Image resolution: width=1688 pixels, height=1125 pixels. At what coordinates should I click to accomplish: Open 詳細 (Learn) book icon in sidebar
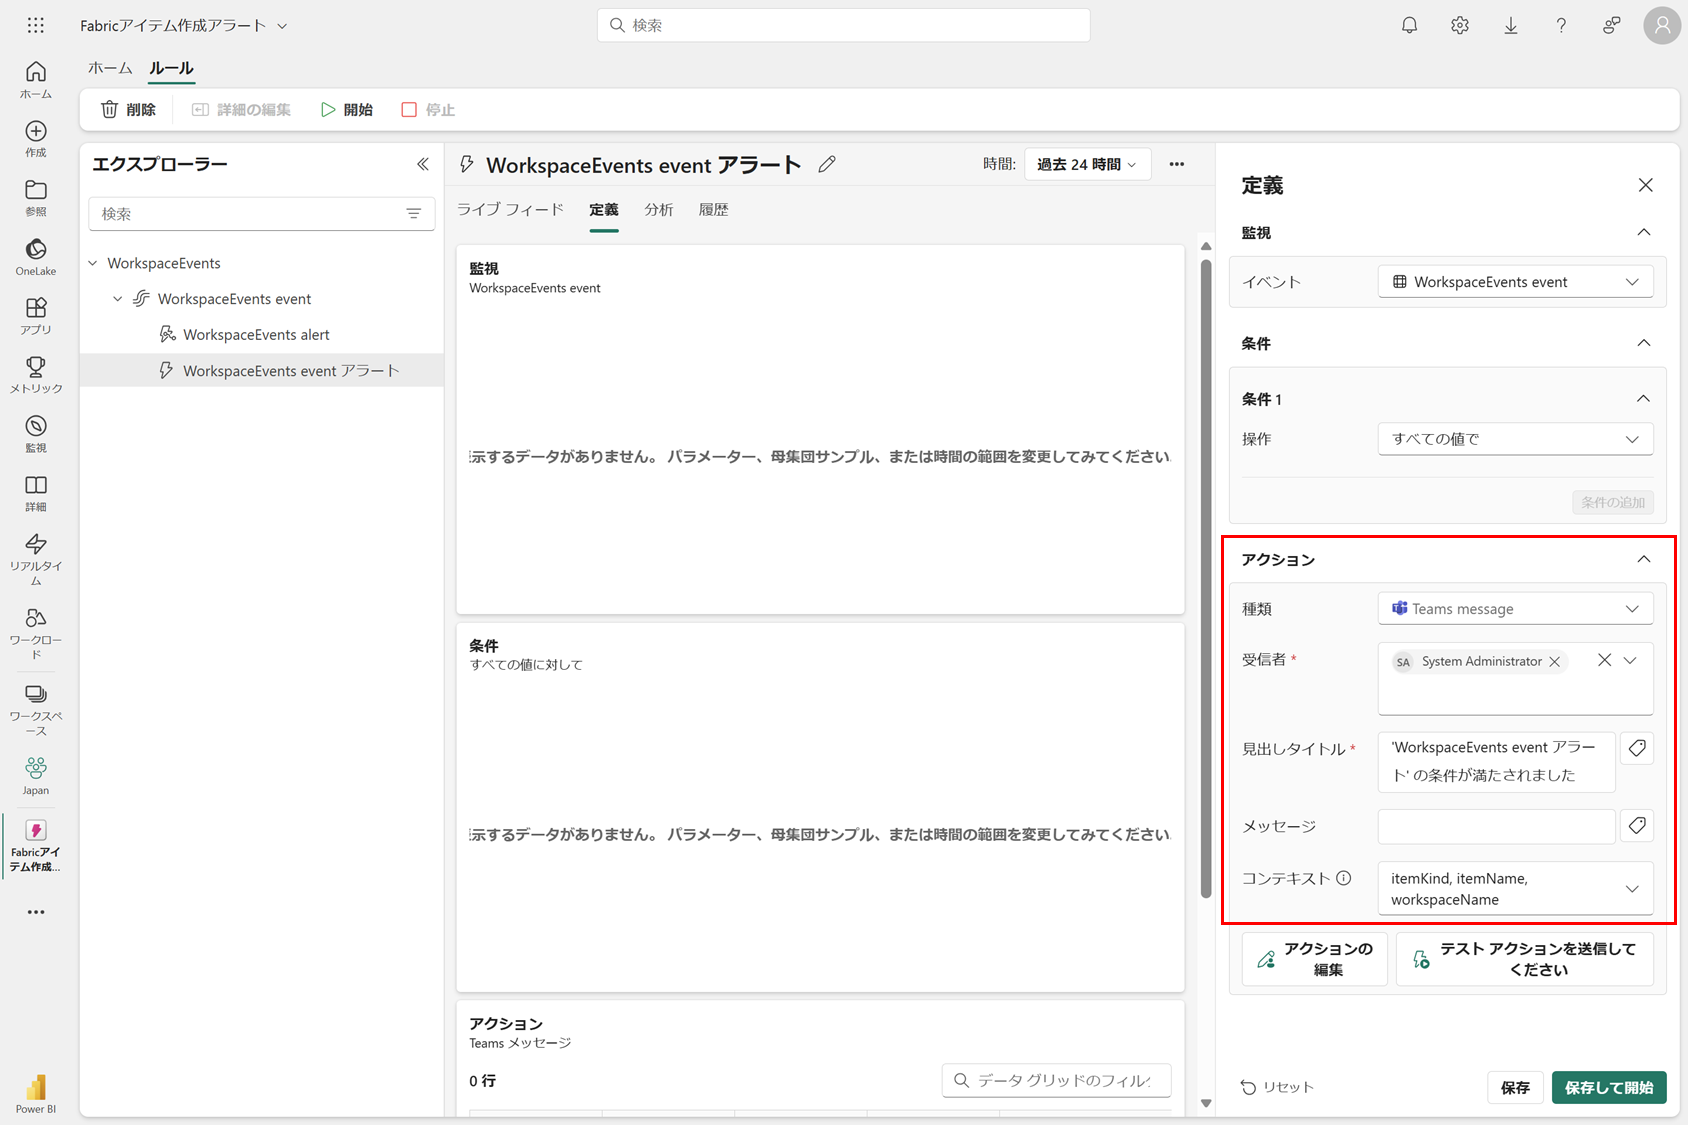pos(36,493)
